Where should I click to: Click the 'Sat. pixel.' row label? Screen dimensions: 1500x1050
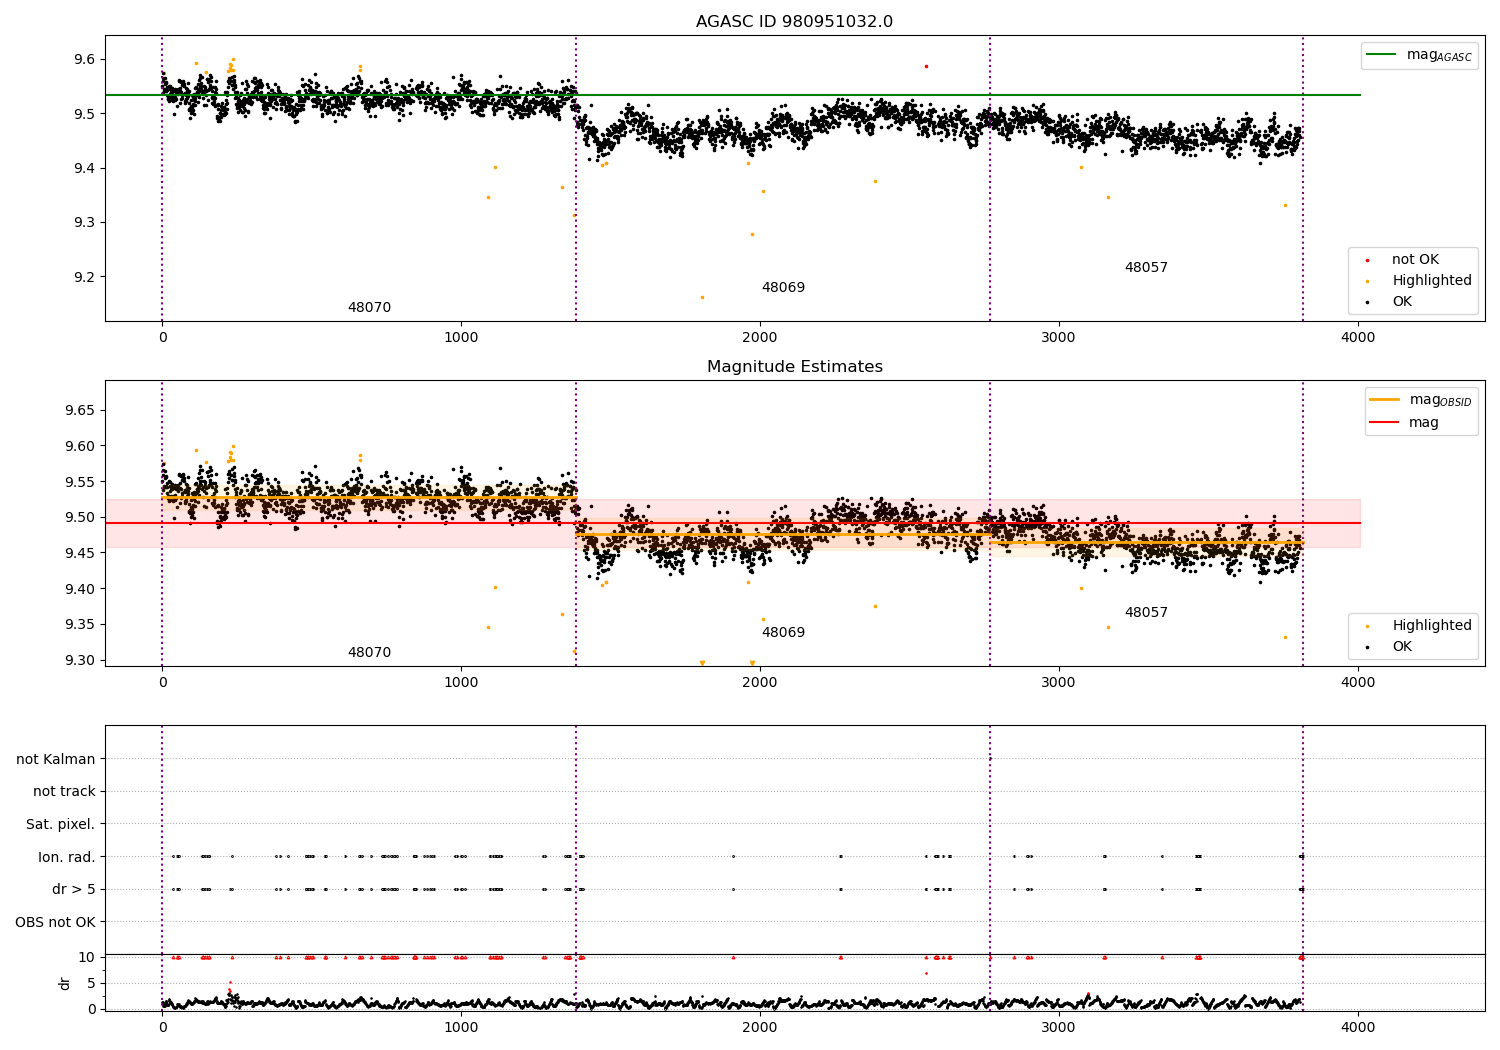(x=61, y=824)
